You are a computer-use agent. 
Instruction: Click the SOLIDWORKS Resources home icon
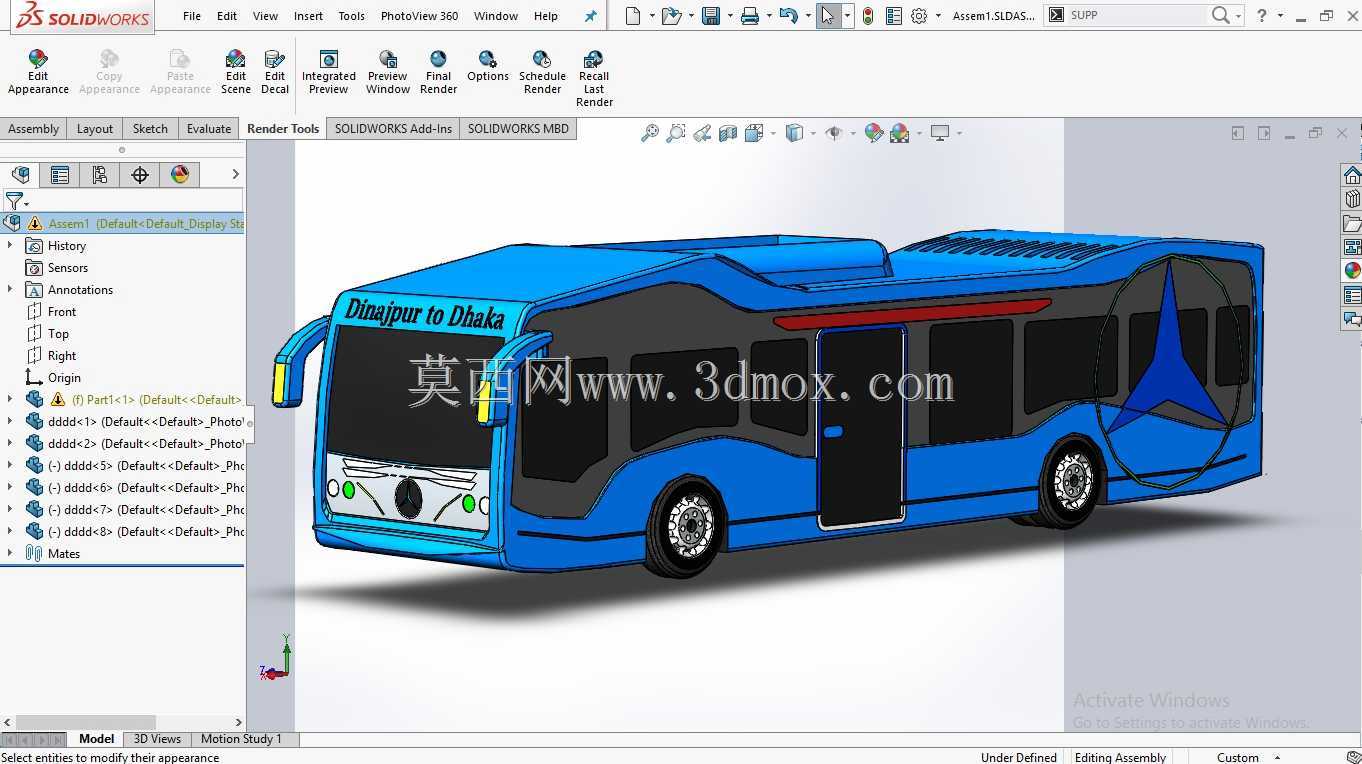tap(1352, 176)
